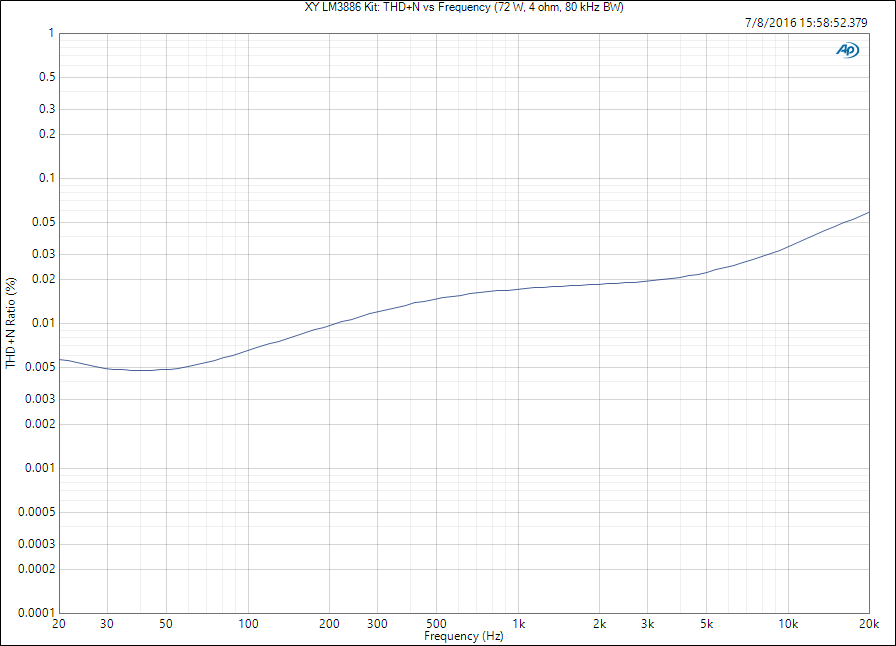
Task: Click the '200' frequency tick label
Action: click(x=329, y=624)
